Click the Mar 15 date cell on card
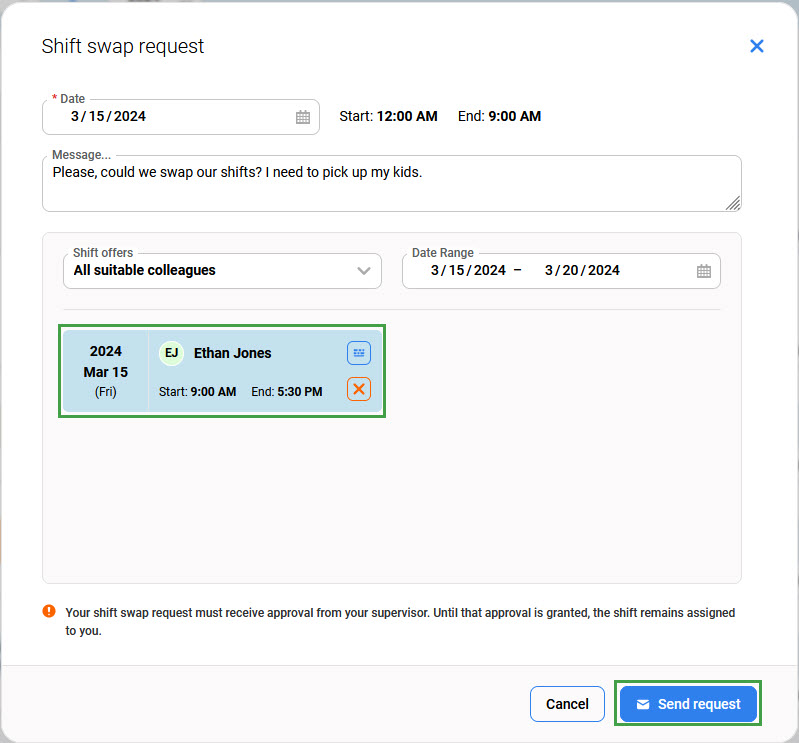 105,371
